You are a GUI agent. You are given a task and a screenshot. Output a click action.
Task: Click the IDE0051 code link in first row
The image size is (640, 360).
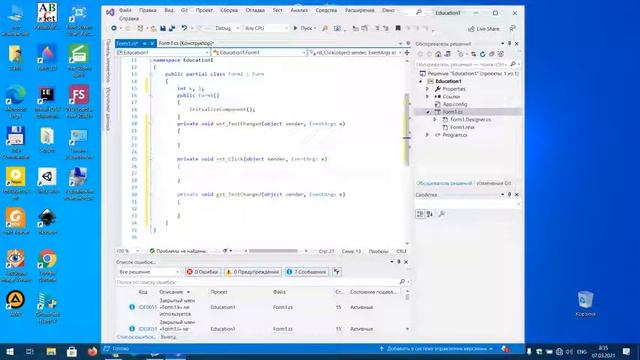point(147,307)
